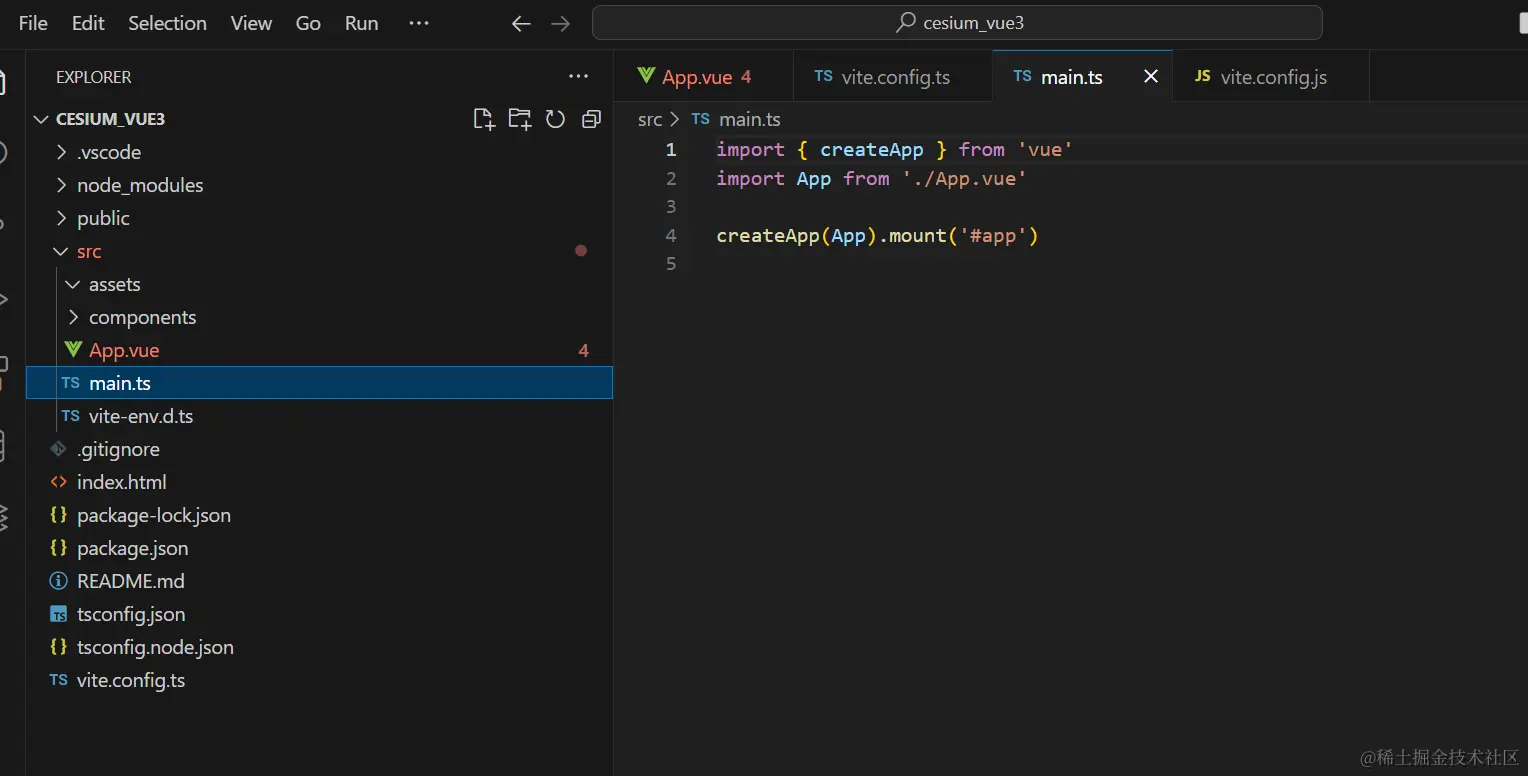Collapse the CESIUM_VUE3 project section
The image size is (1528, 776).
coord(319,119)
